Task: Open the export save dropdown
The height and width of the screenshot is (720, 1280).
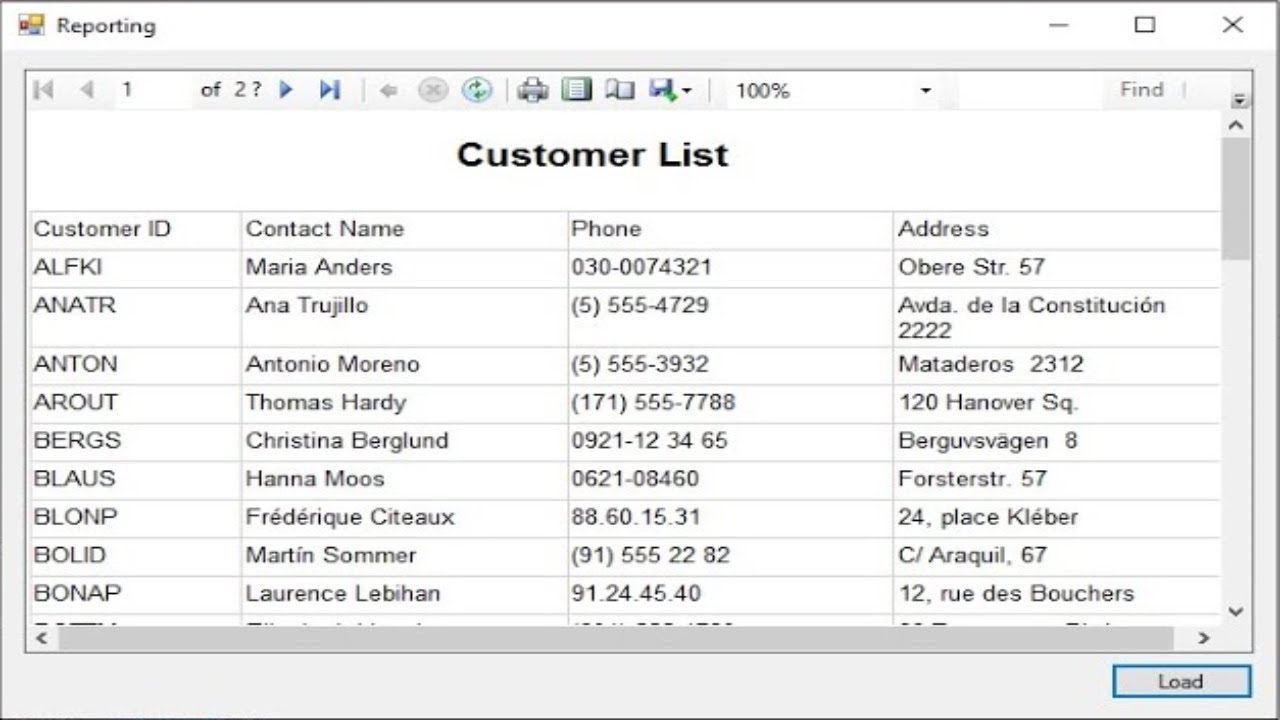Action: (670, 91)
